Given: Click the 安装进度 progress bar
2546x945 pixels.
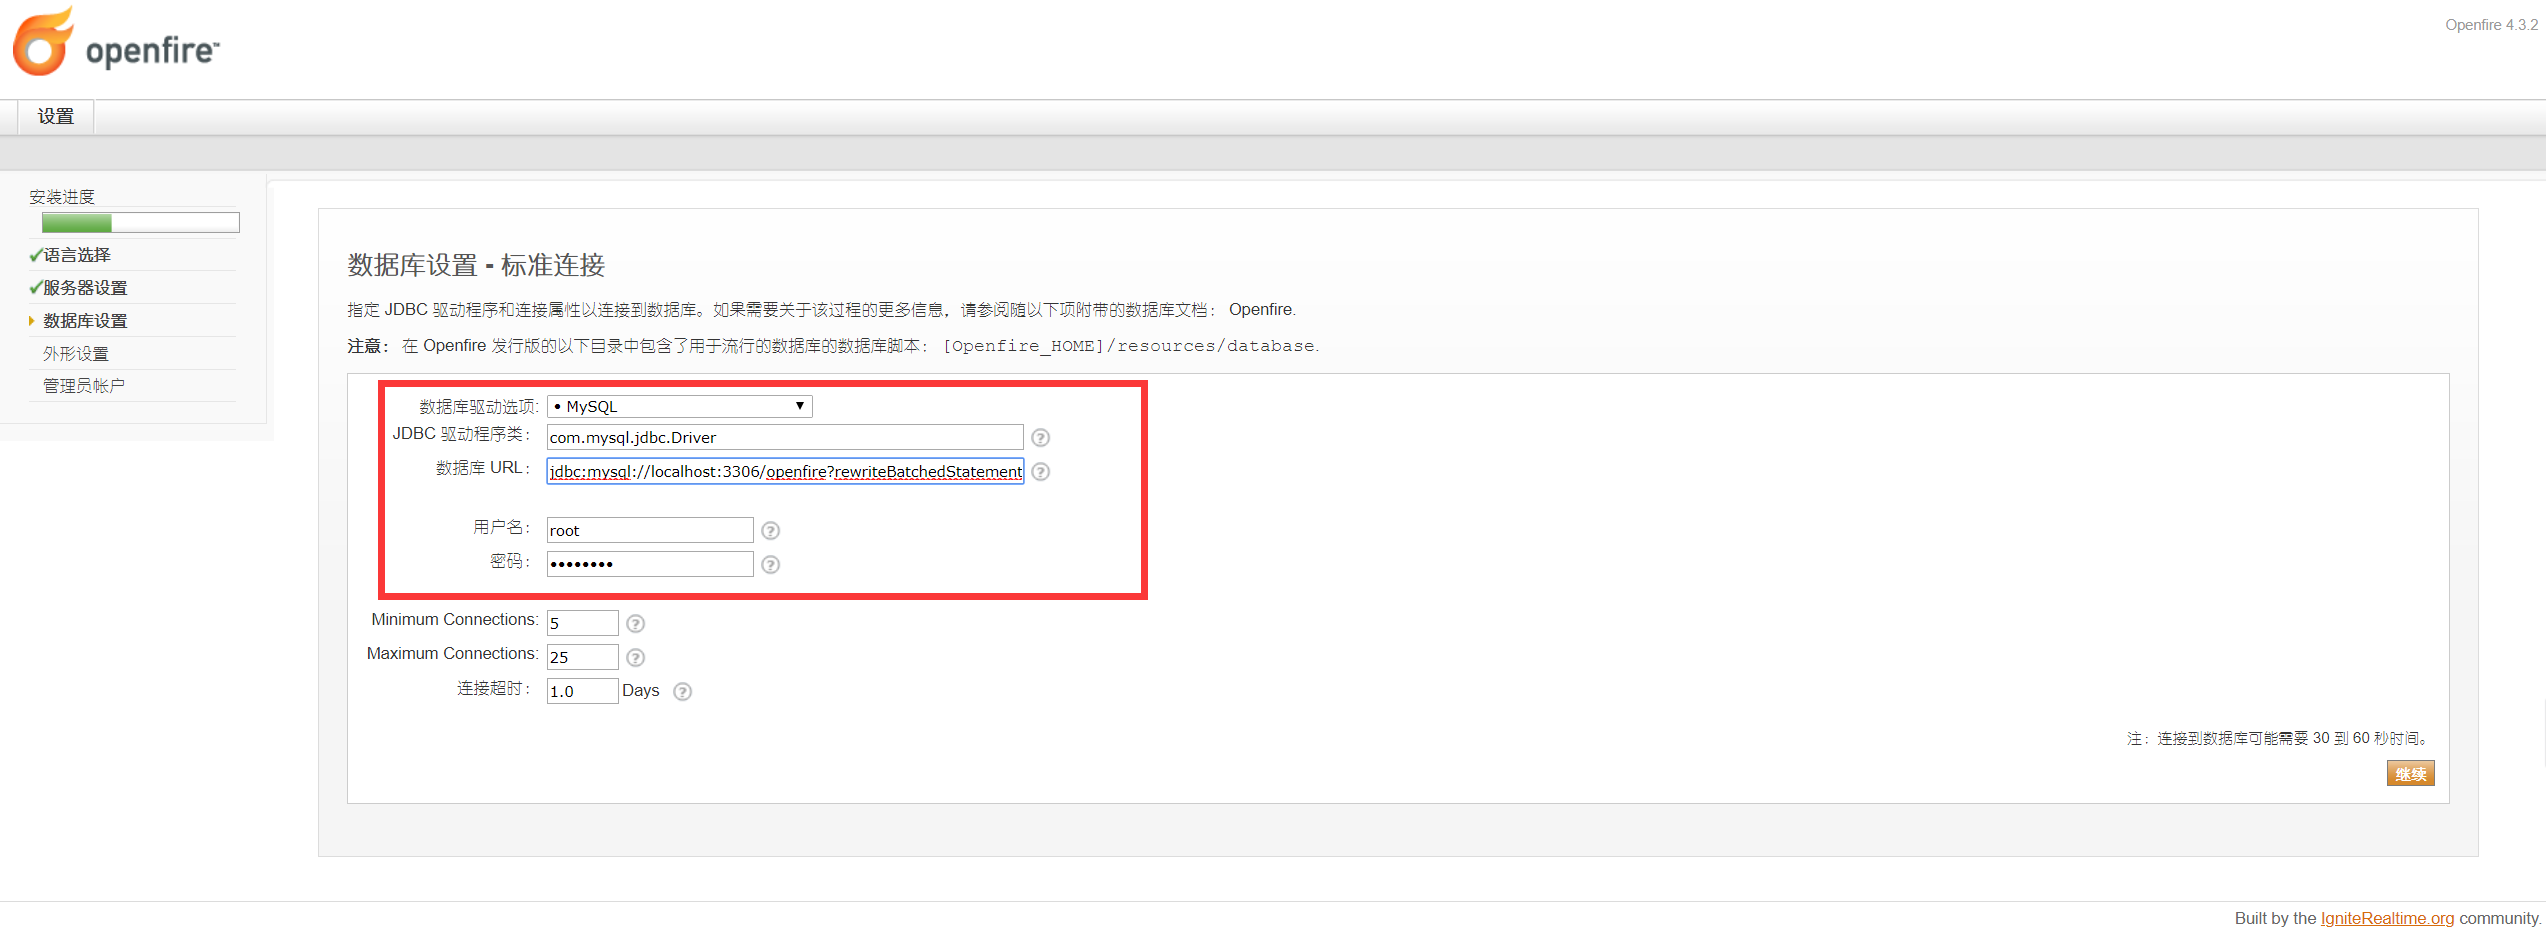Looking at the screenshot, I should click(x=140, y=222).
